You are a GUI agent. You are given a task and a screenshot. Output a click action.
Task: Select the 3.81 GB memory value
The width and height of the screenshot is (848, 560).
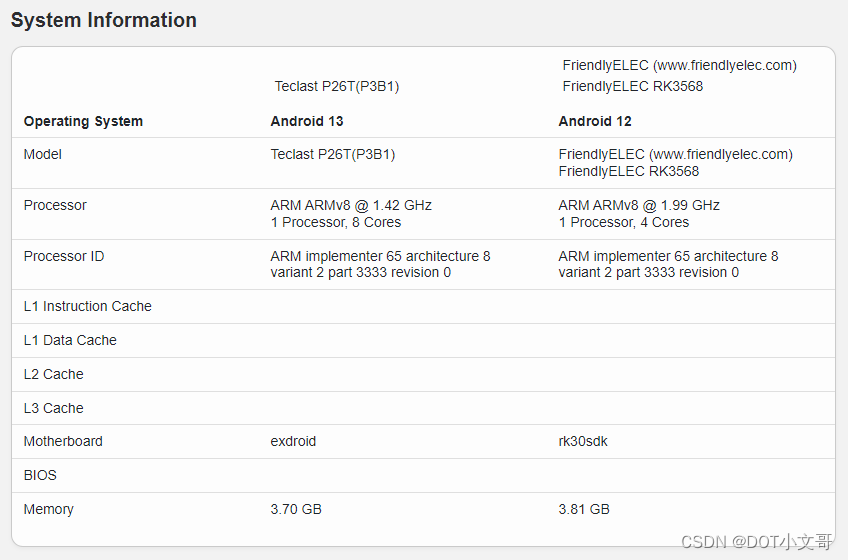[x=584, y=509]
